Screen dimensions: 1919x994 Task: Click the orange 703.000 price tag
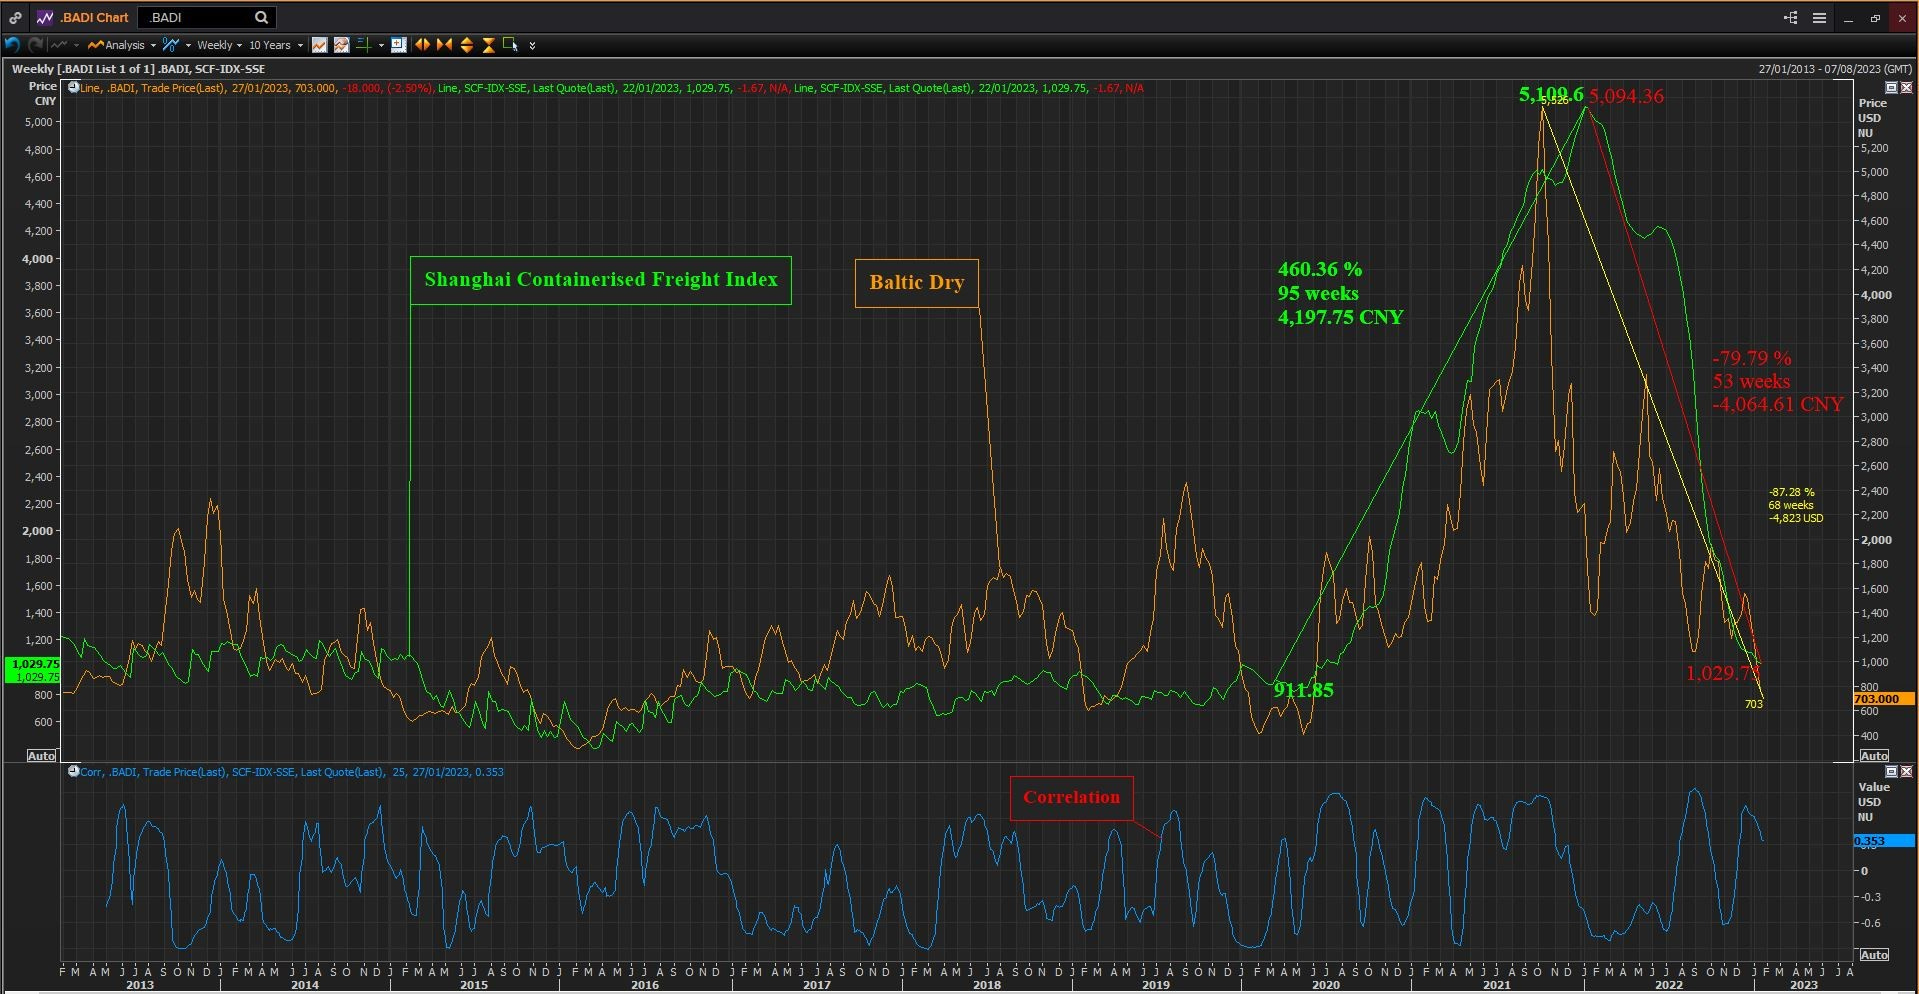click(1883, 699)
